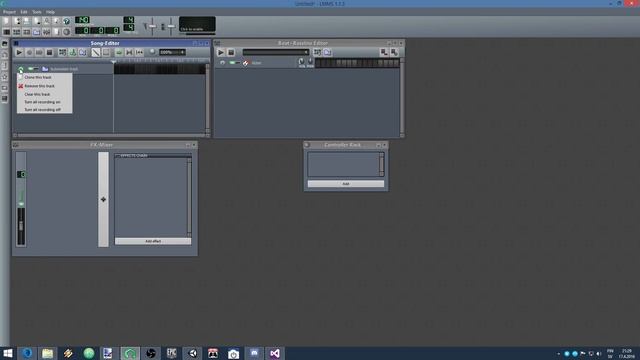
Task: Mute the Automation track
Action: pyautogui.click(x=31, y=69)
